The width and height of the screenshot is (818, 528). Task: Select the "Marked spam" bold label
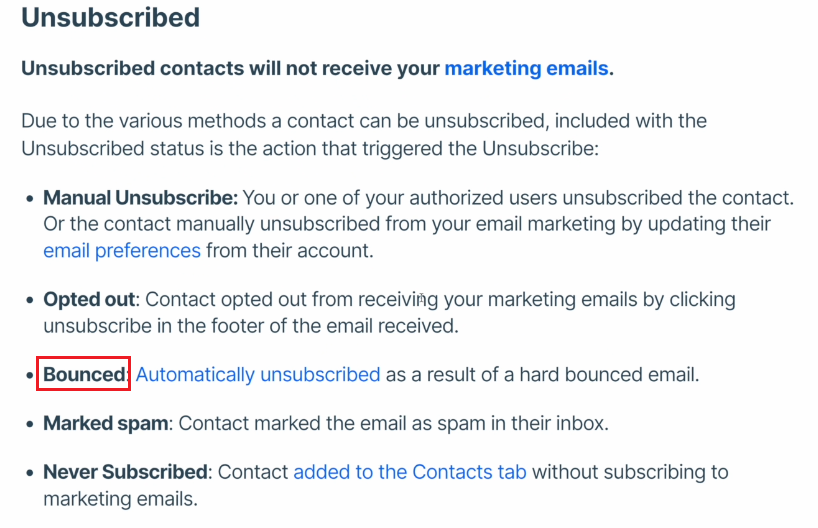[x=106, y=423]
